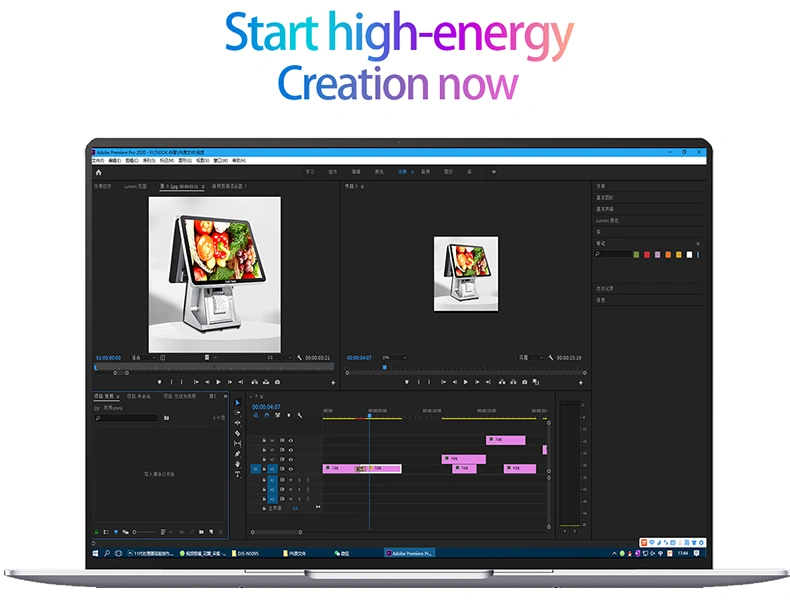
Task: Open Program monitor button editor plus
Action: coord(581,383)
